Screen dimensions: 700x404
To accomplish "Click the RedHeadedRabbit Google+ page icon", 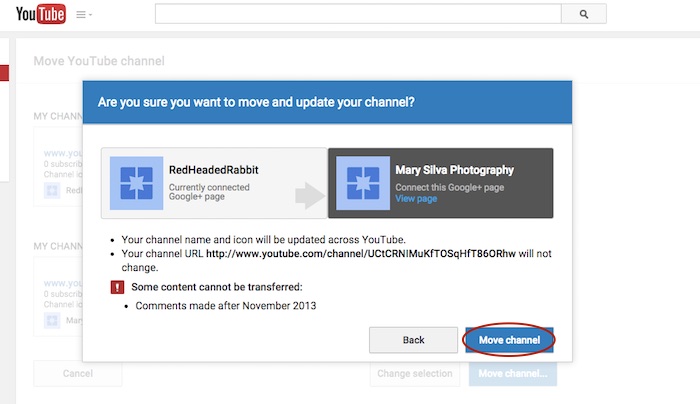I will 134,183.
